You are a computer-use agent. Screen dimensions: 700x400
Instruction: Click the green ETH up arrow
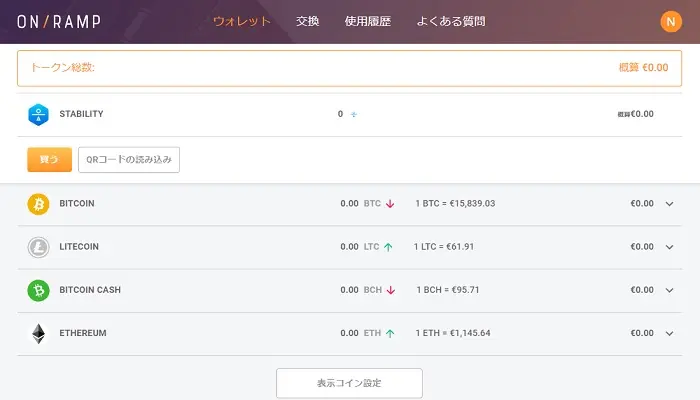(x=389, y=333)
